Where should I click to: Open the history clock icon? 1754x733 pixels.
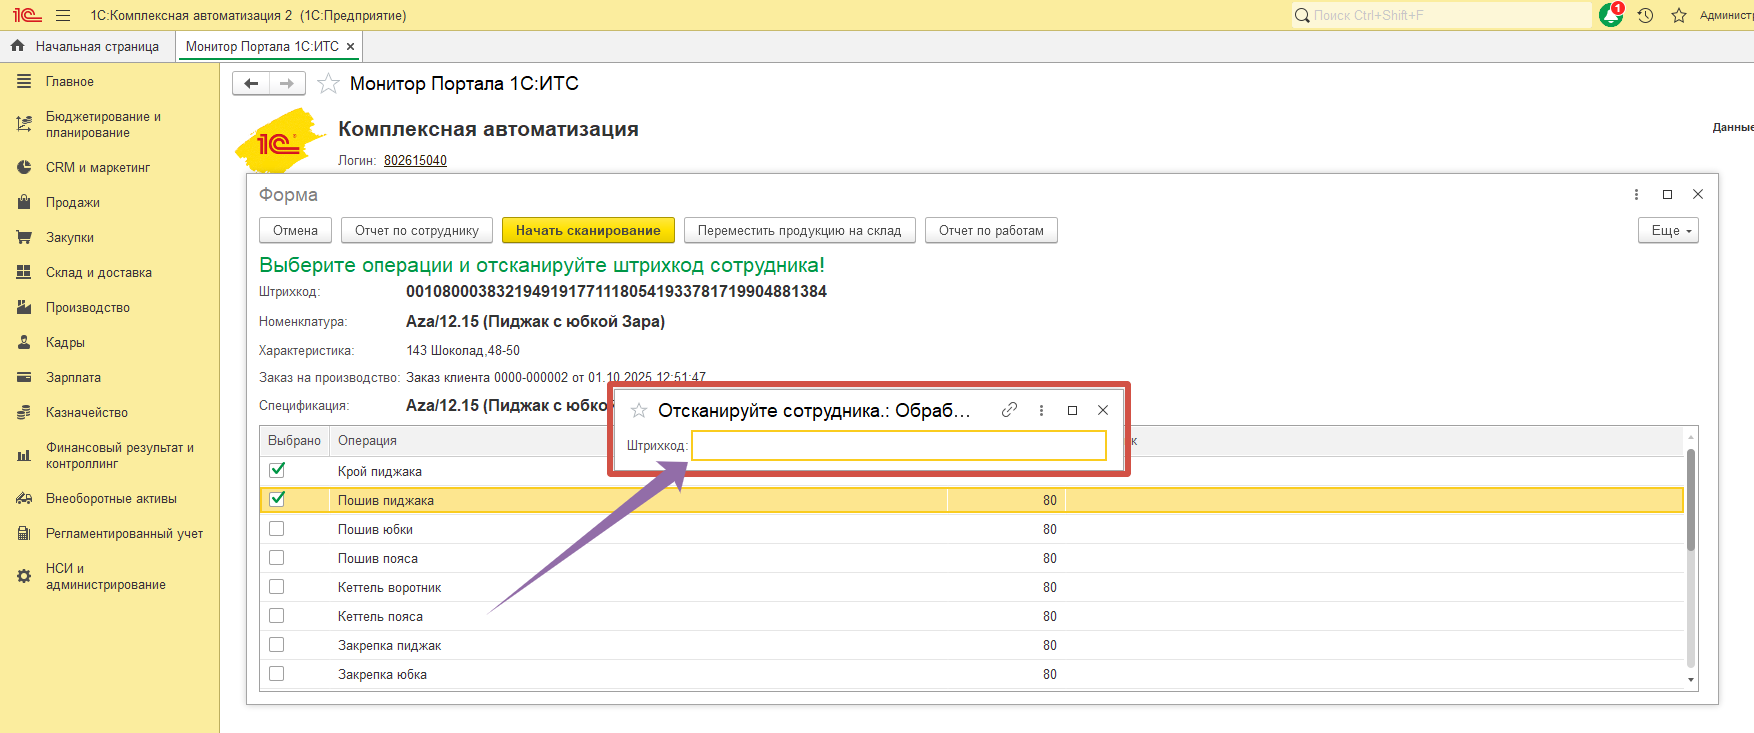pyautogui.click(x=1645, y=15)
